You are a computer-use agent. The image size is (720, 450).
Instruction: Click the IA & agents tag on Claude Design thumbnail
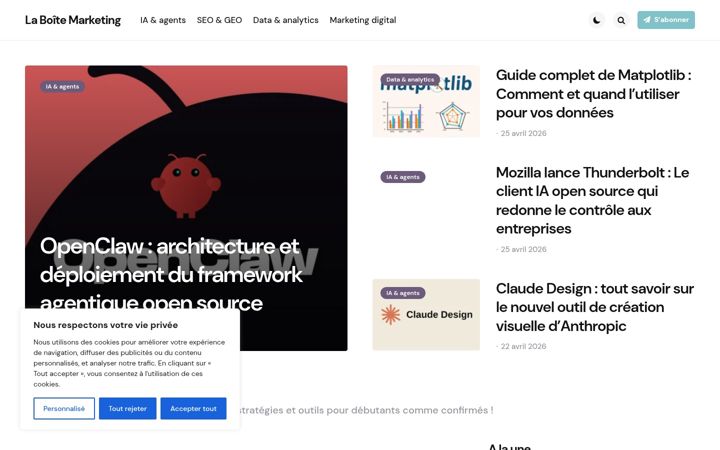(x=403, y=292)
